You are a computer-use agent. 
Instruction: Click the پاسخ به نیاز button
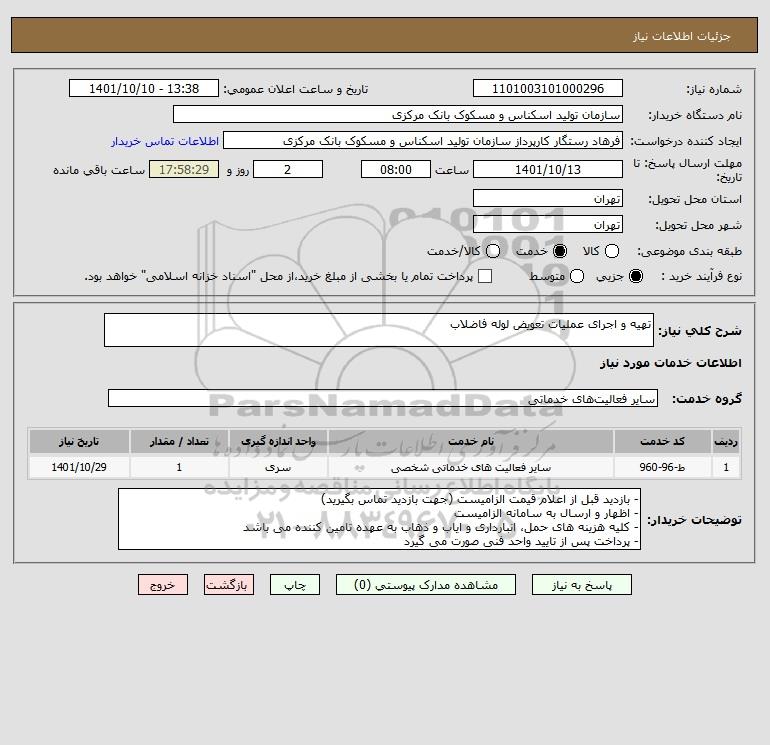[x=582, y=585]
